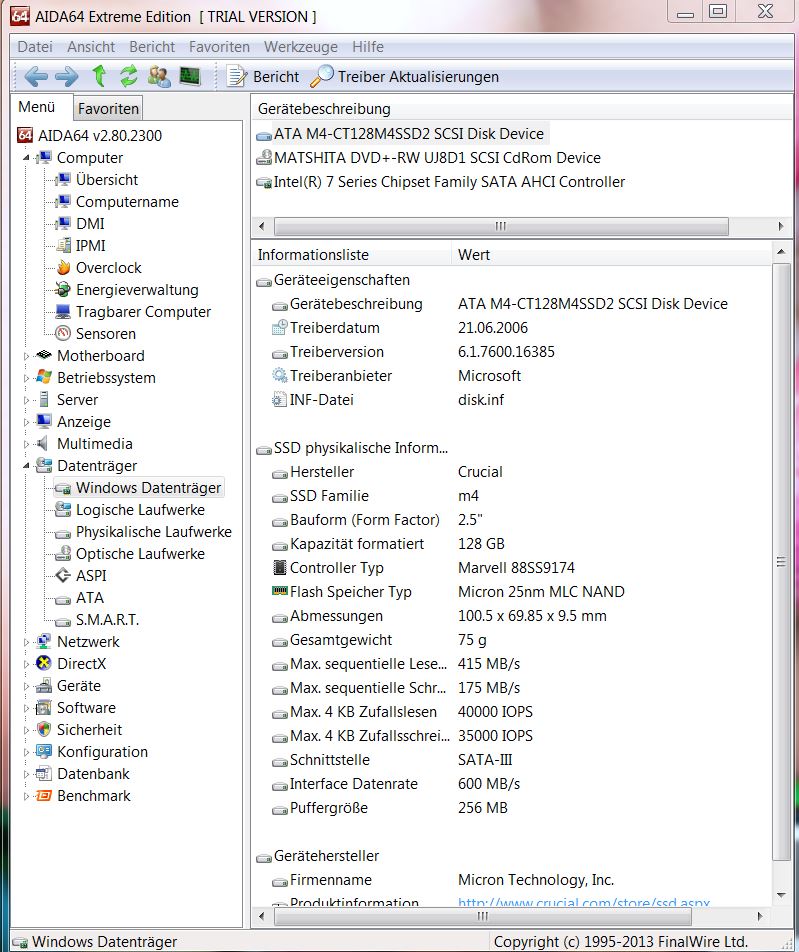This screenshot has width=799, height=952.
Task: Open the S.M.A.R.T. entry
Action: pos(107,620)
